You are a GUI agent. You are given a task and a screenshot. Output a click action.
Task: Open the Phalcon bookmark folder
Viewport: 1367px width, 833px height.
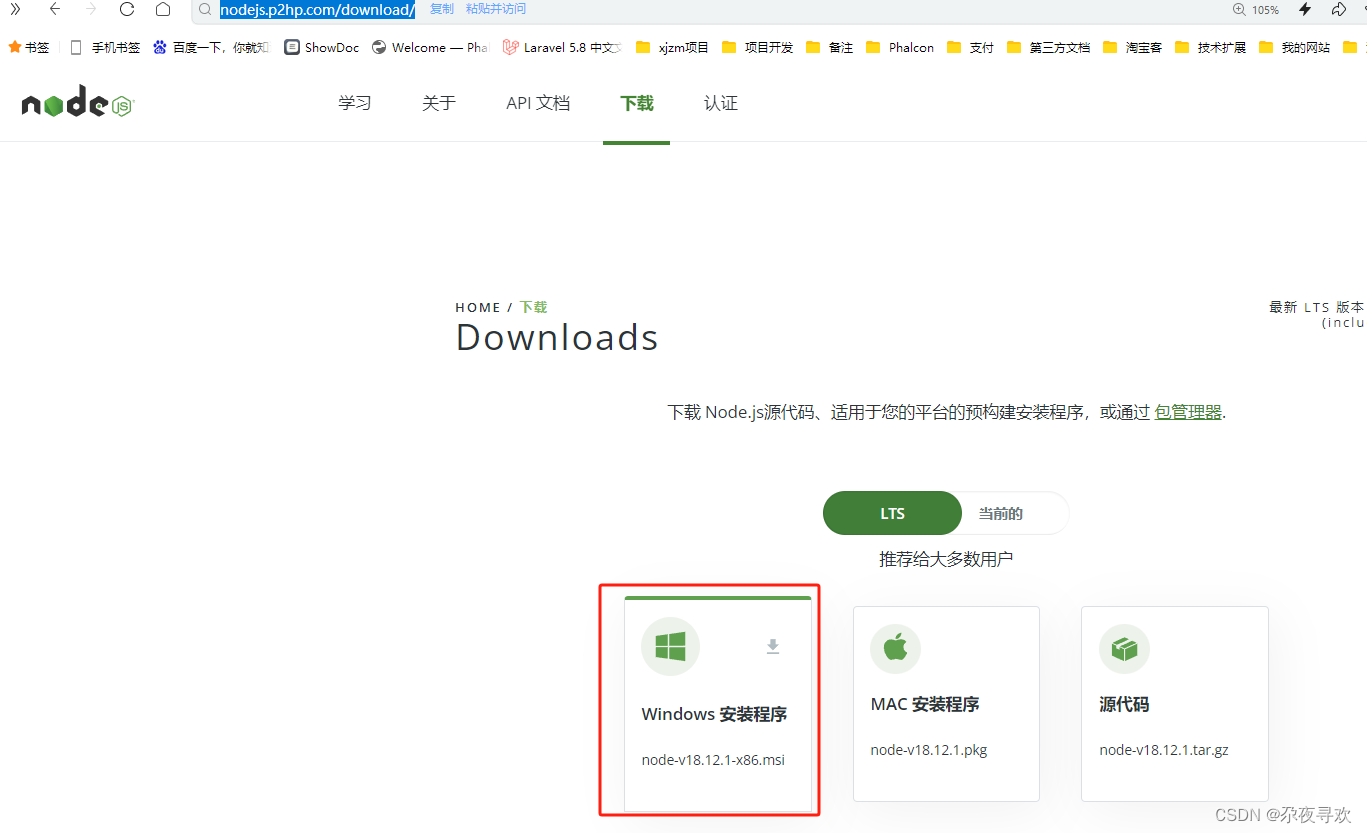(x=900, y=47)
